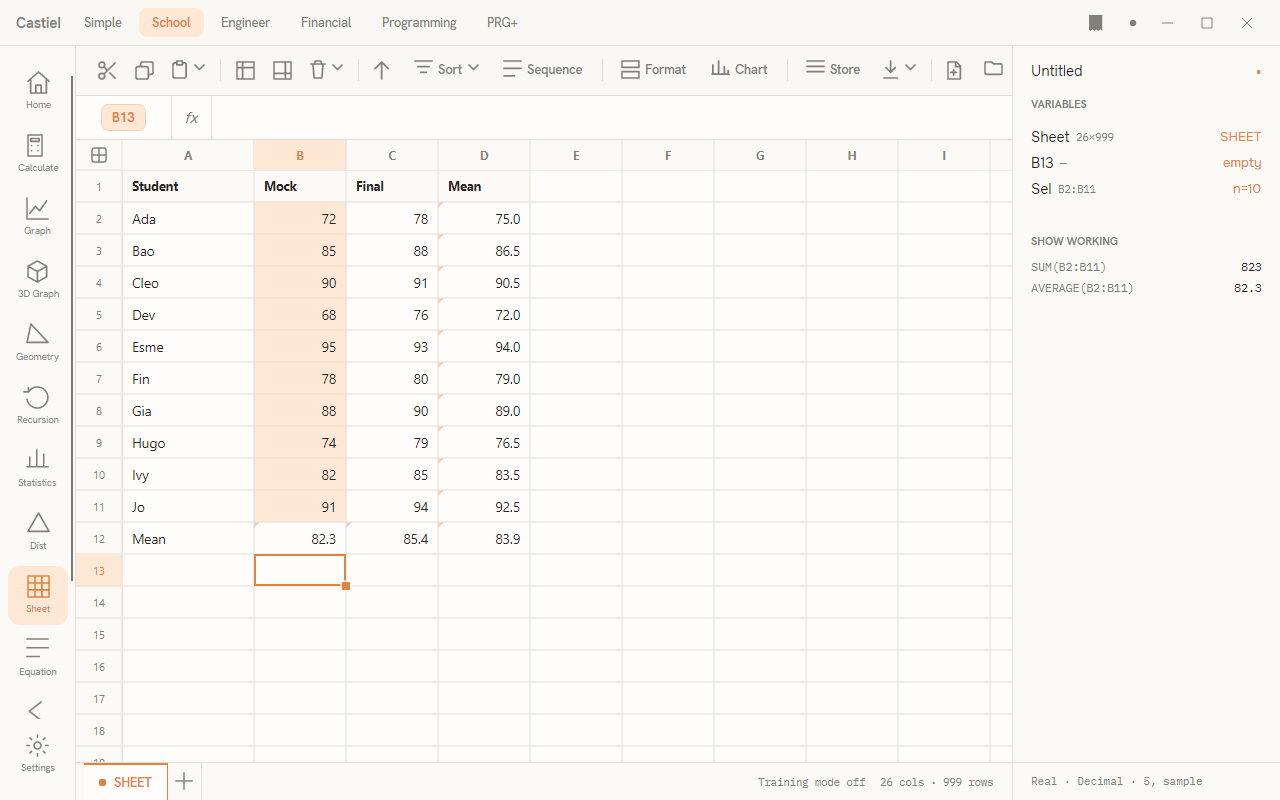The height and width of the screenshot is (800, 1280).
Task: Switch to the PRG+ mode tab
Action: click(502, 22)
